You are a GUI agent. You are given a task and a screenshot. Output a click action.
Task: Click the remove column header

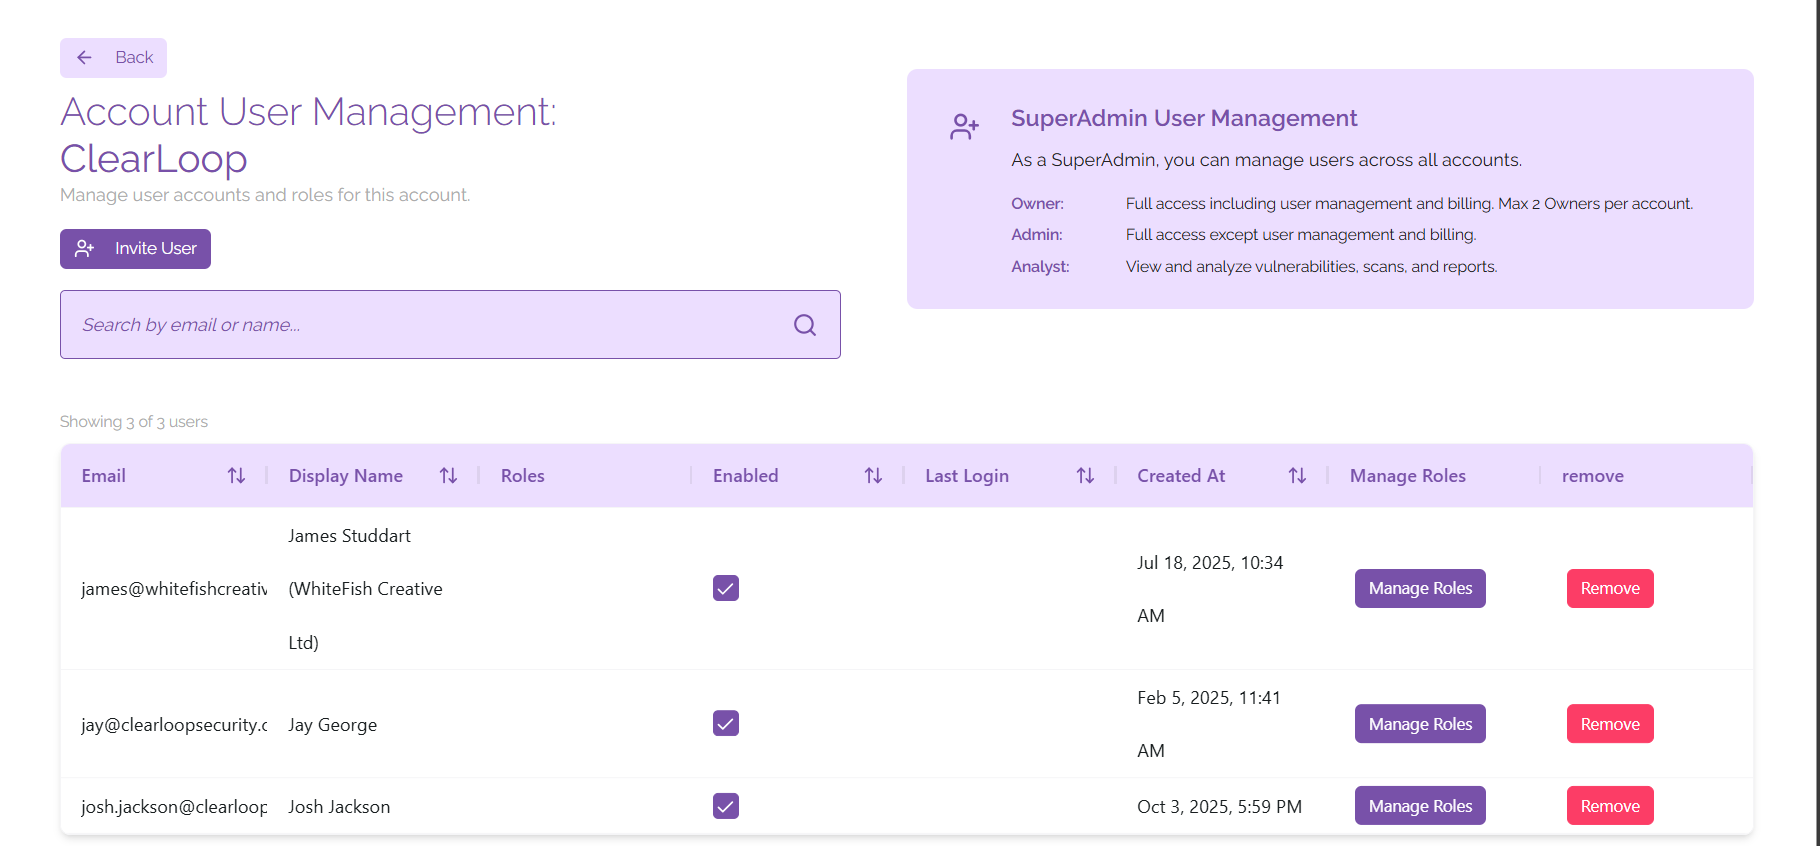point(1593,476)
